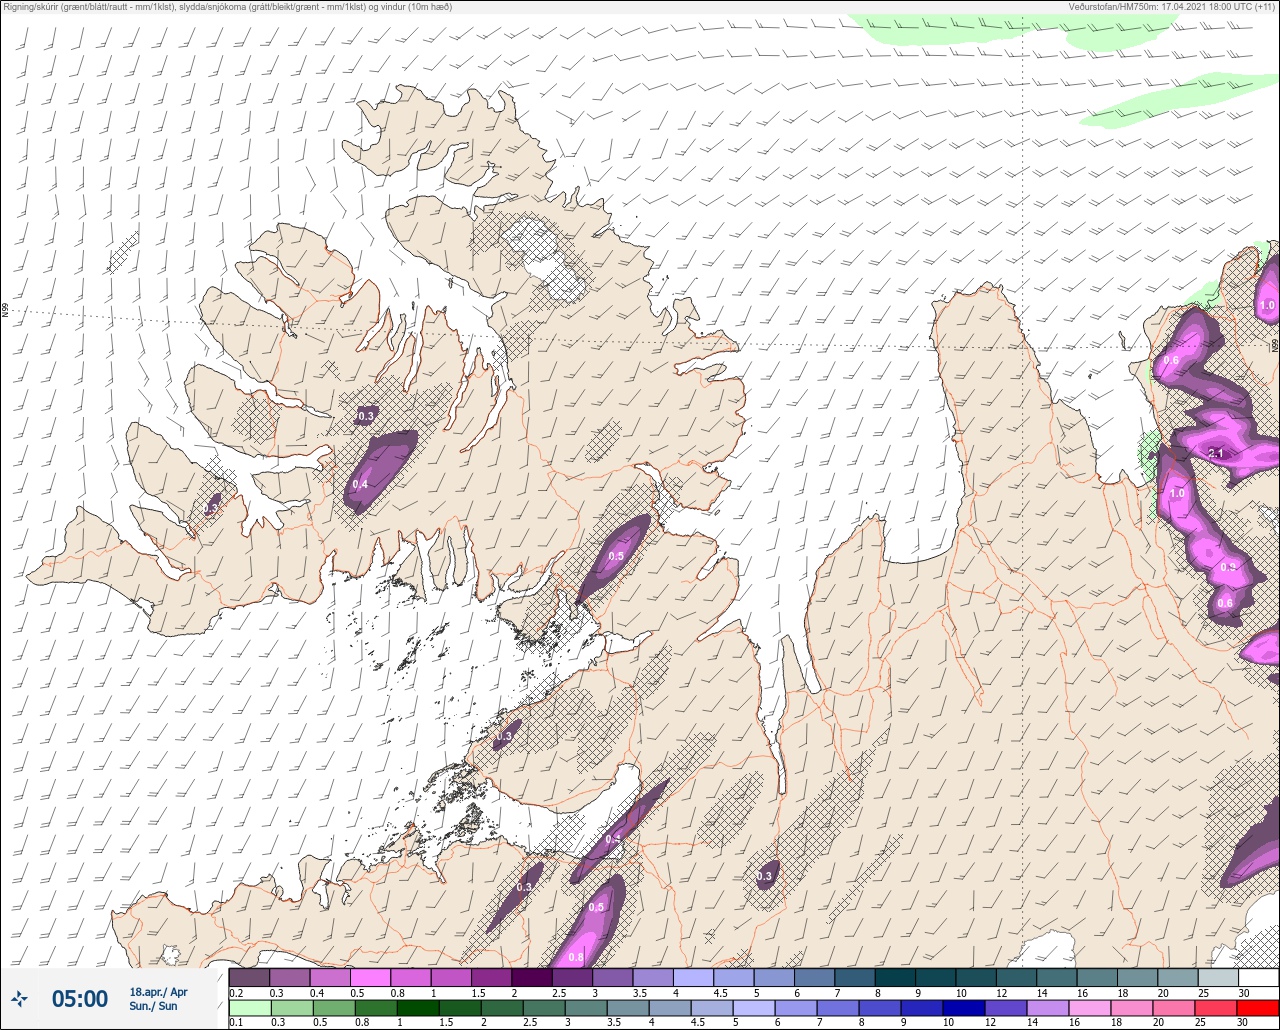Select the 4 lavender swatch in the upper legend row
The width and height of the screenshot is (1280, 1030).
point(693,977)
